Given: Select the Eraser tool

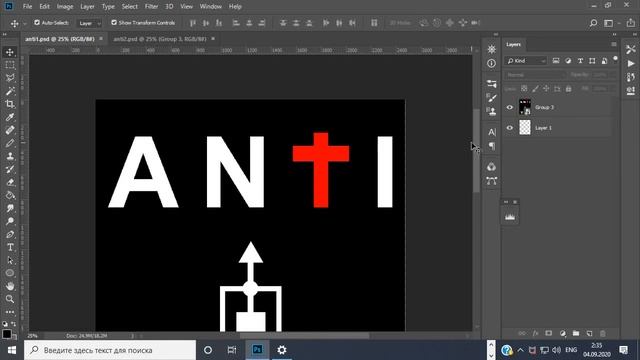Looking at the screenshot, I should point(10,182).
